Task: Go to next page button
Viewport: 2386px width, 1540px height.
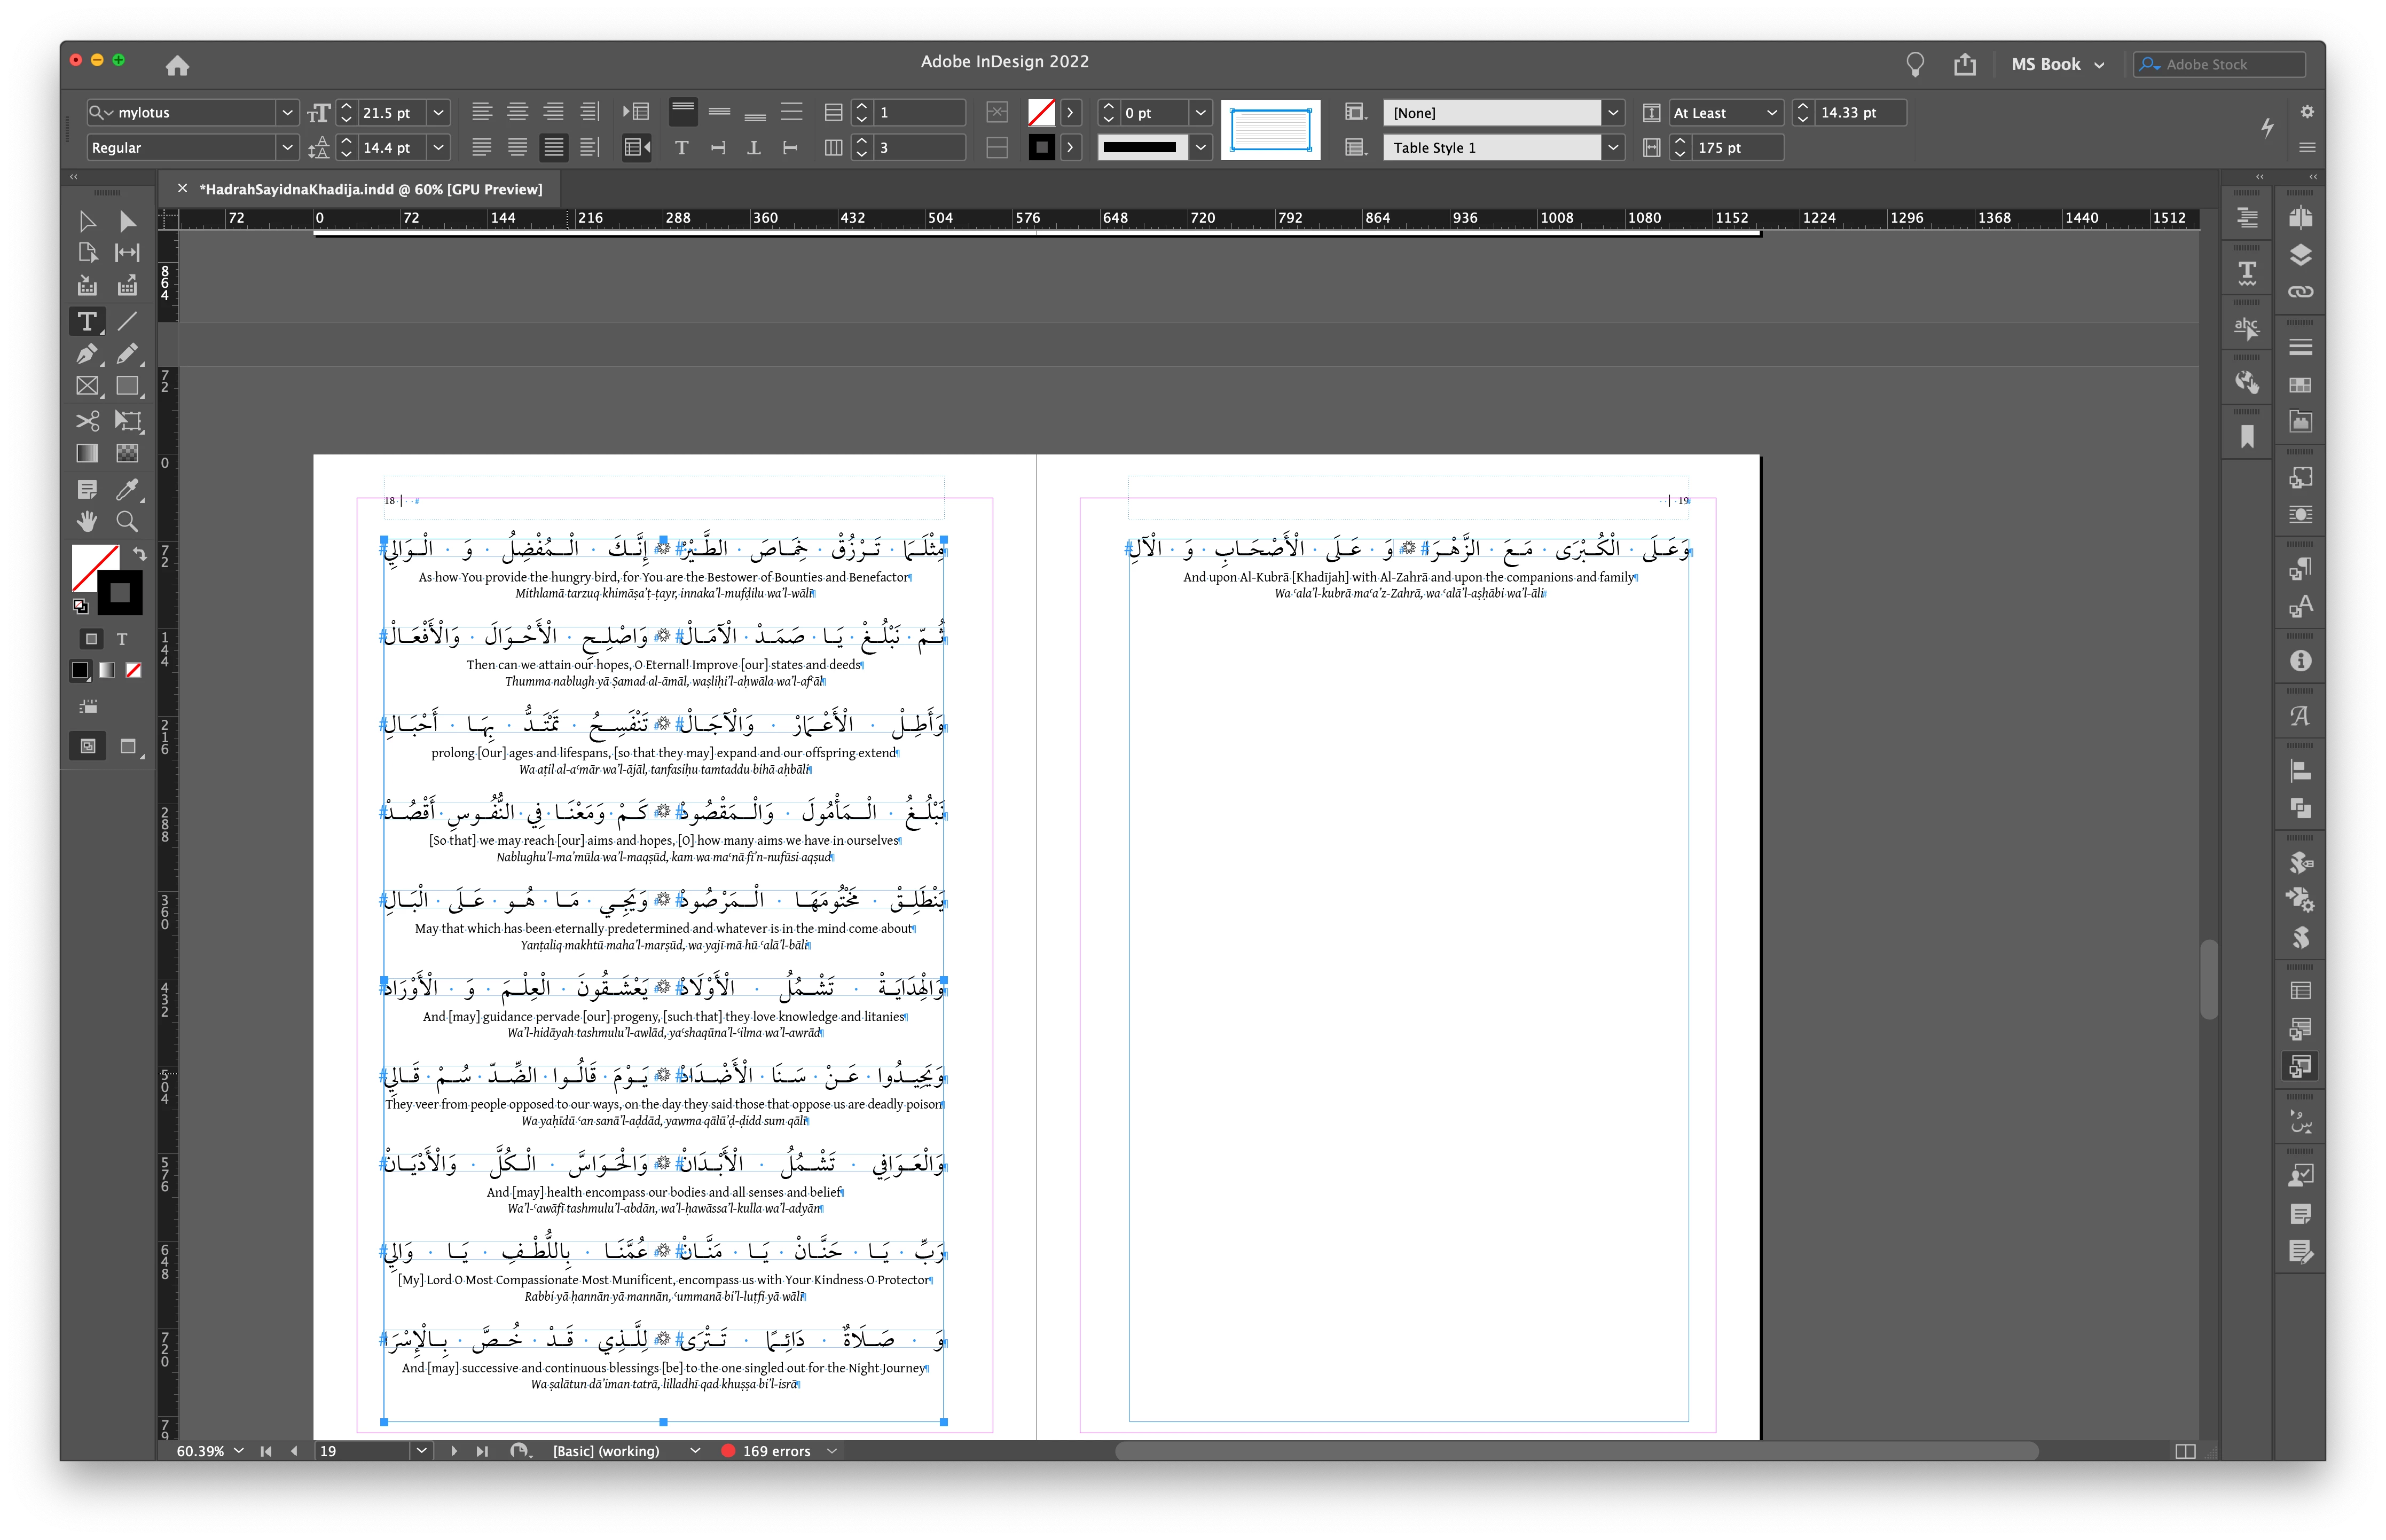Action: [x=454, y=1451]
